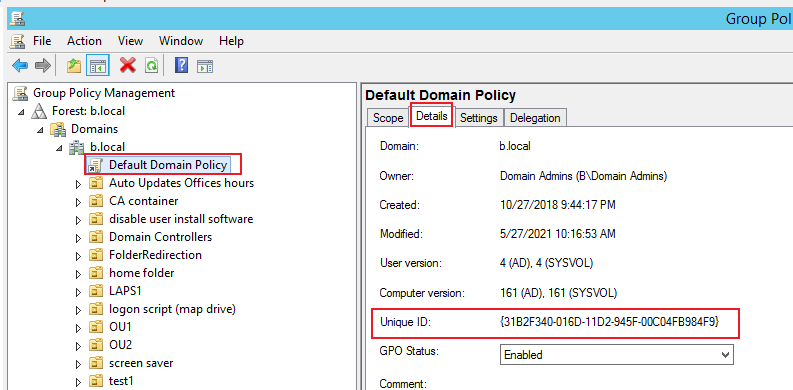The image size is (793, 390).
Task: Click the b.local domain icon
Action: [77, 147]
